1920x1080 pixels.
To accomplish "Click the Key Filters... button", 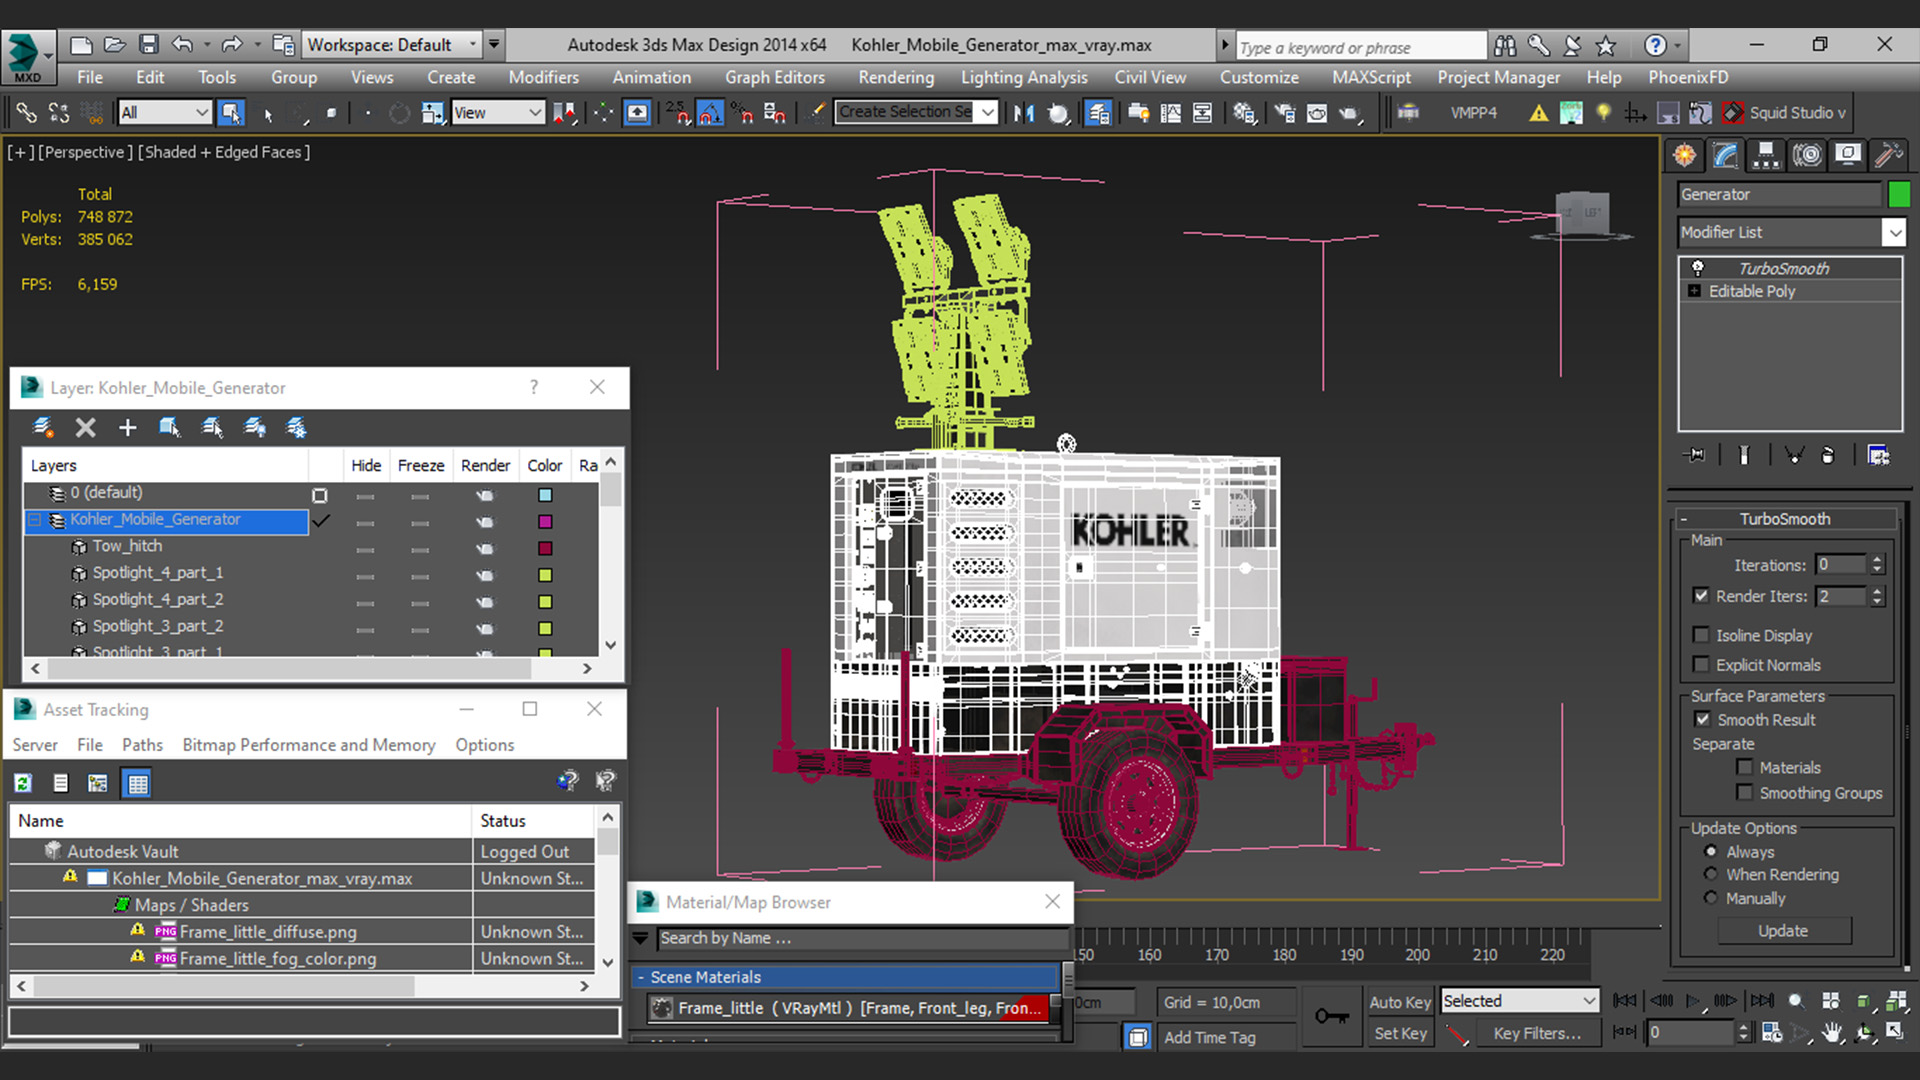I will [1537, 1033].
